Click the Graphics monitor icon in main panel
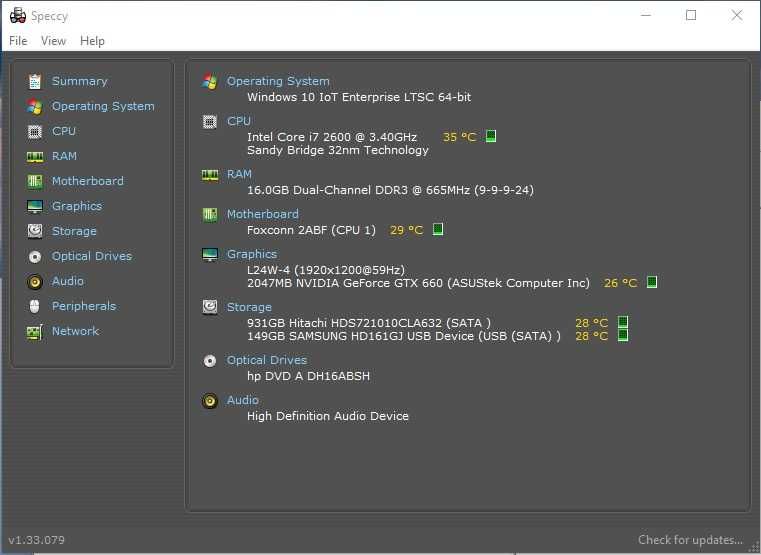Viewport: 761px width, 555px height. pyautogui.click(x=210, y=254)
